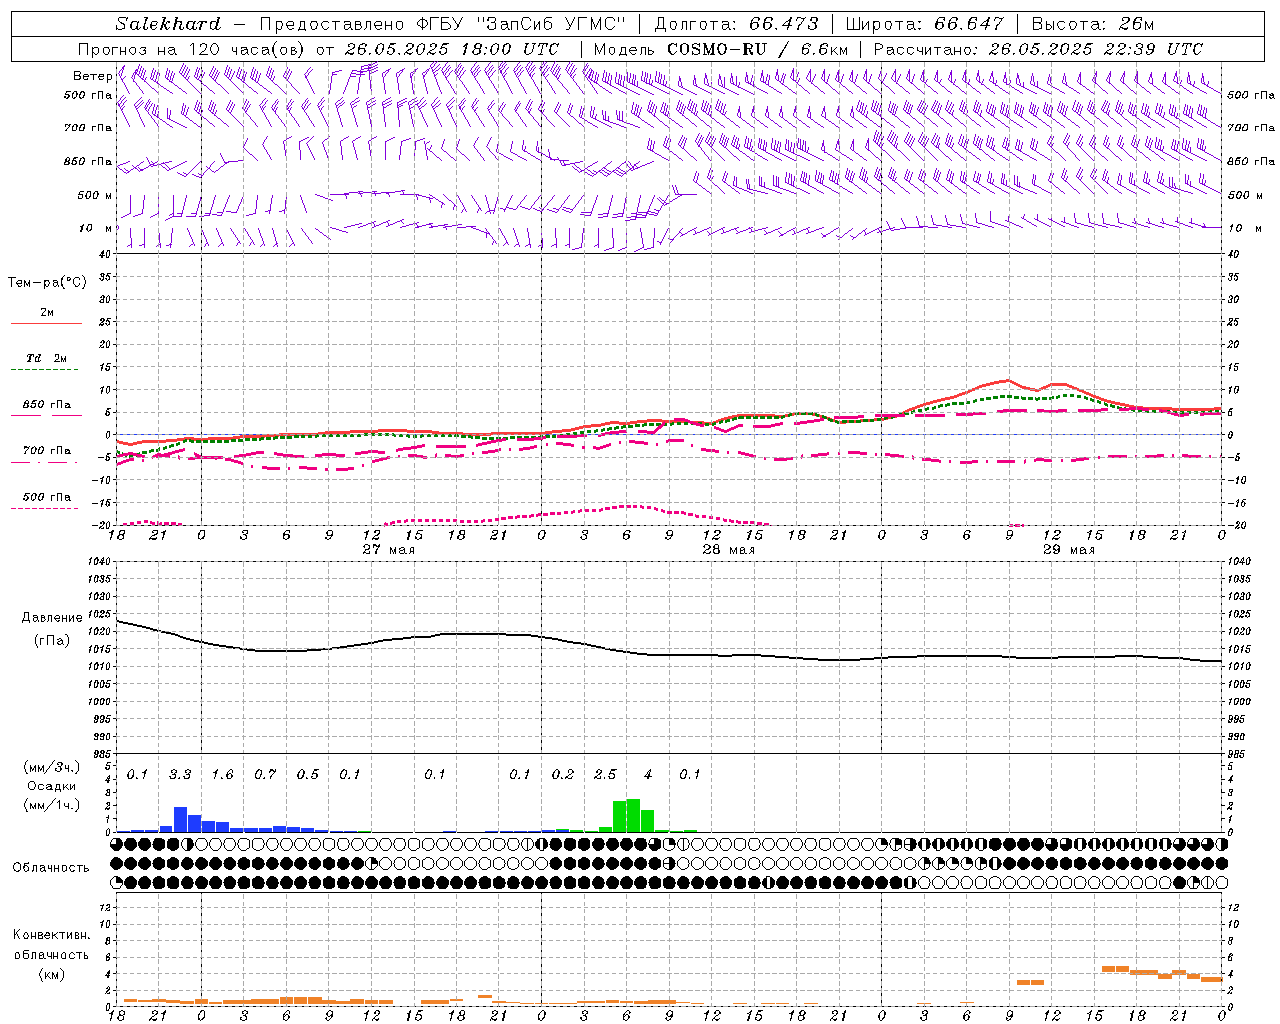
Task: Select the 29 мая date label
Action: tap(1068, 550)
